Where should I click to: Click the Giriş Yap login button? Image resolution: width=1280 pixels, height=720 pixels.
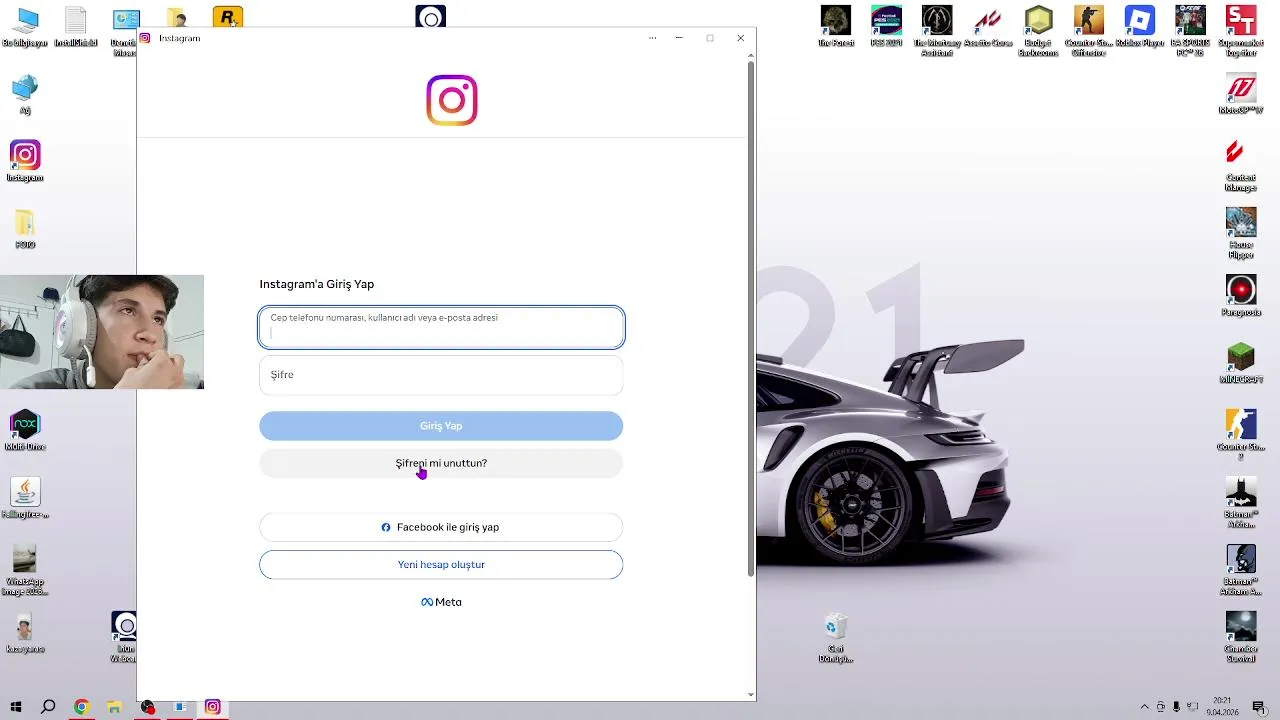click(441, 426)
